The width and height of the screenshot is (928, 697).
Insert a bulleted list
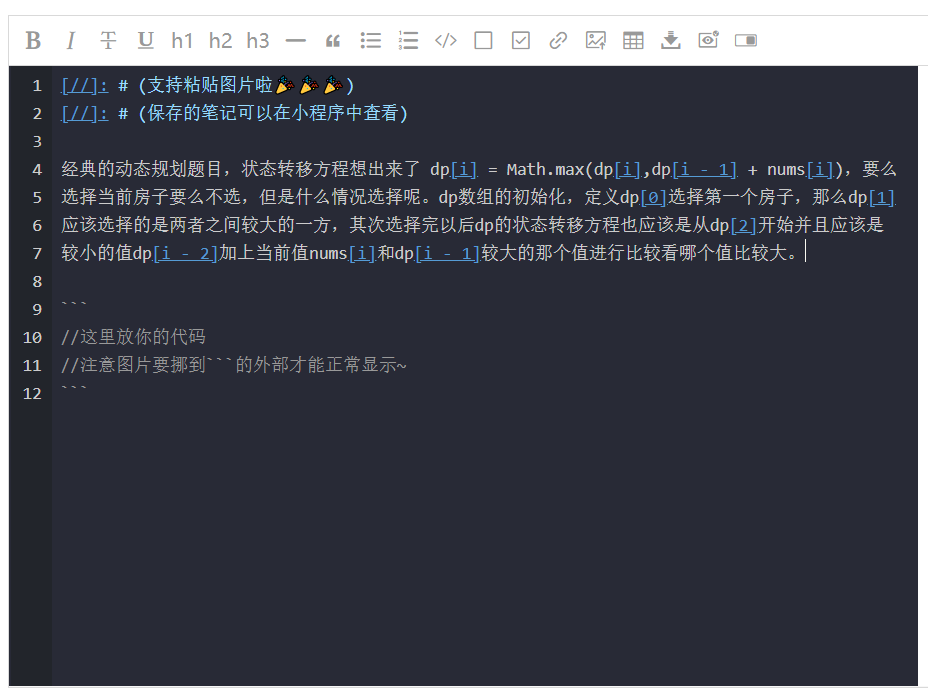(370, 40)
